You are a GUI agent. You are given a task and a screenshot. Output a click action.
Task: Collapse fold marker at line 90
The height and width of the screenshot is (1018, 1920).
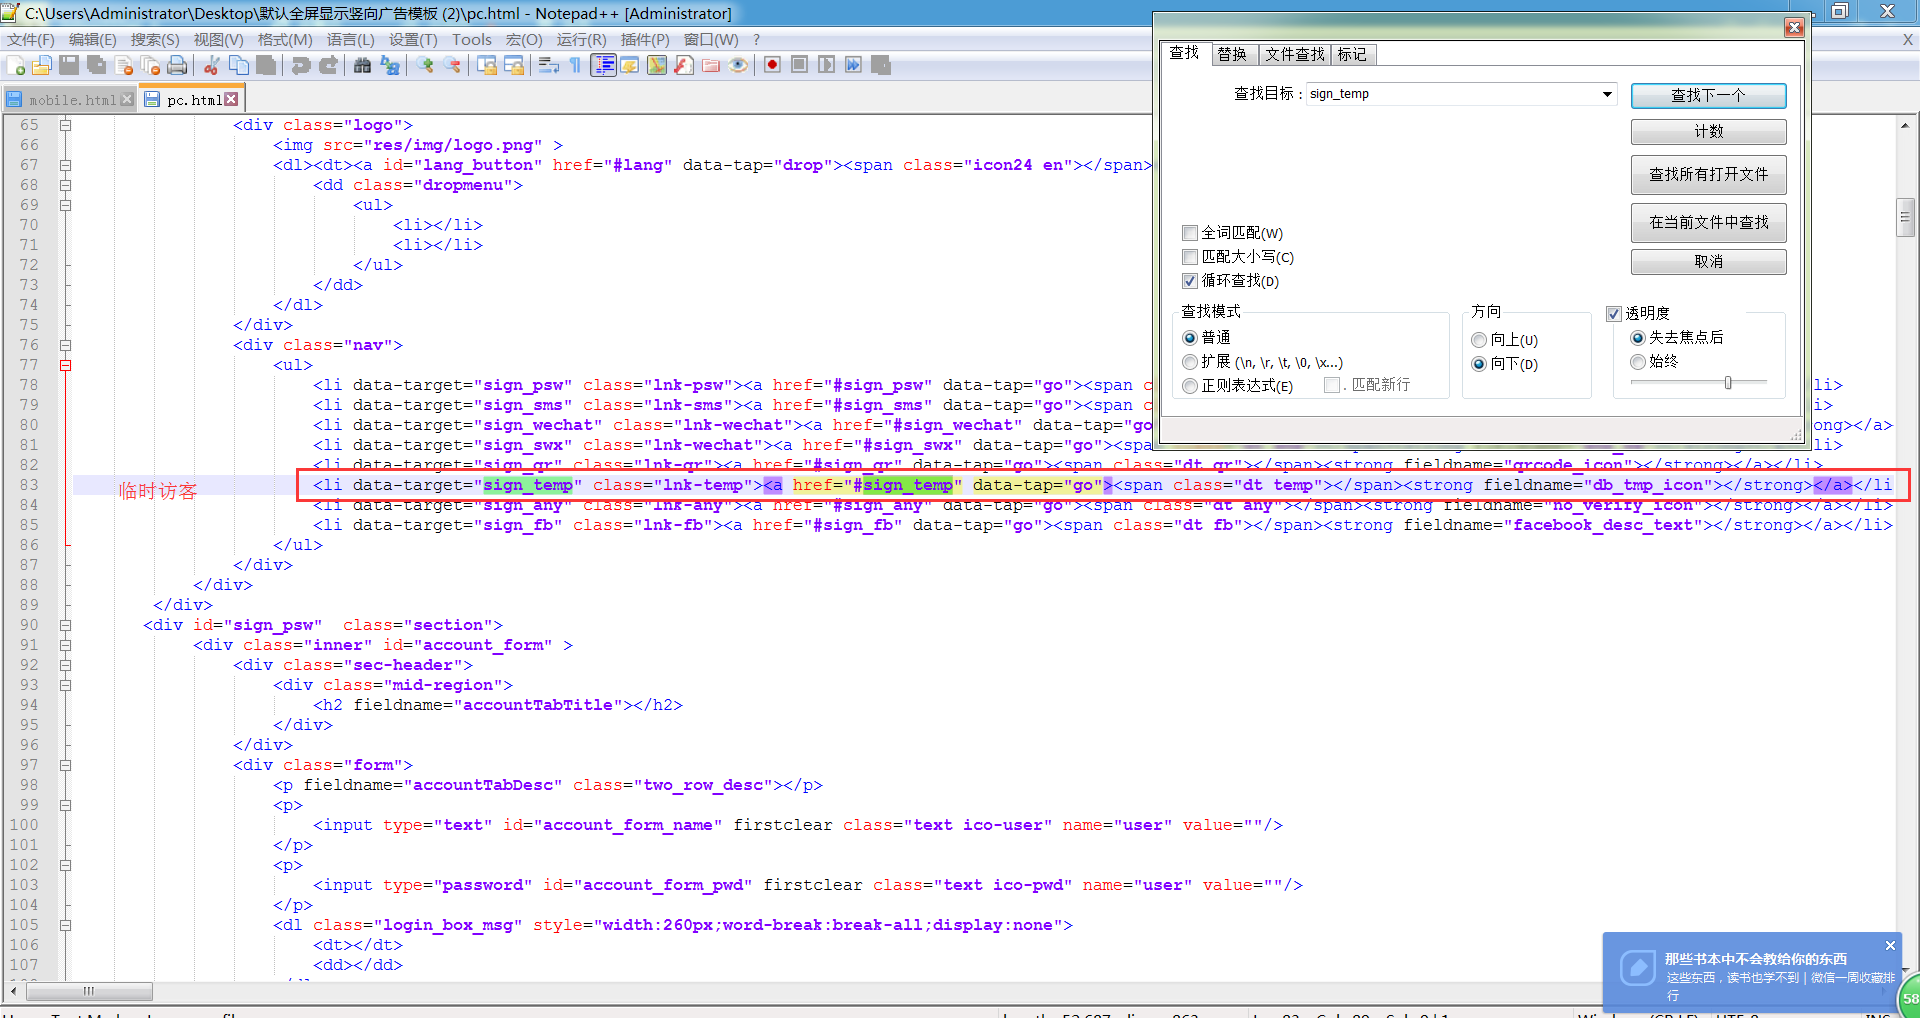click(x=65, y=625)
